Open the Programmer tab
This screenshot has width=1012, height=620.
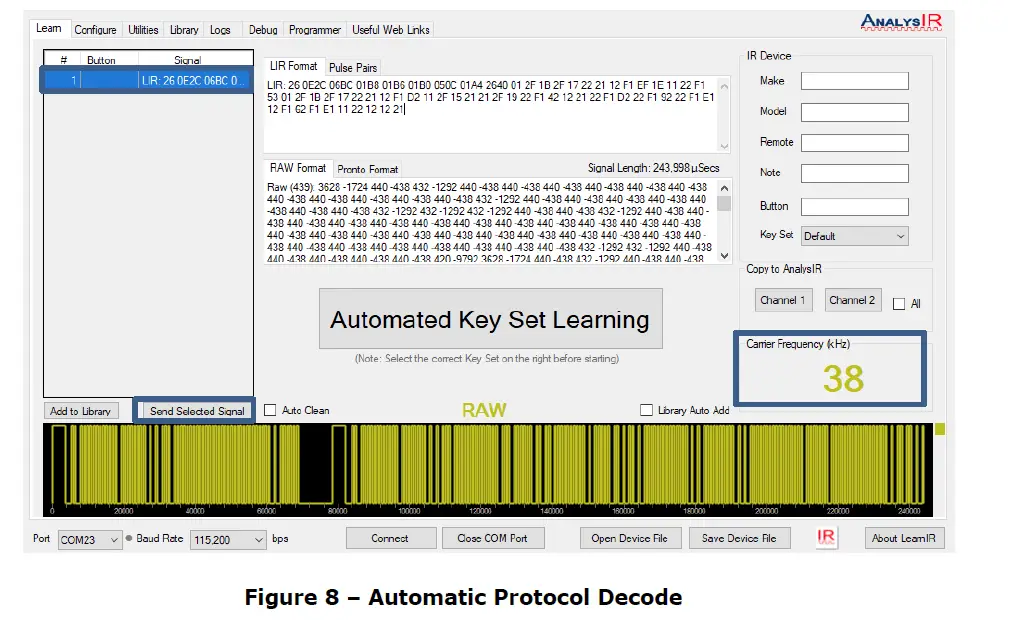314,29
